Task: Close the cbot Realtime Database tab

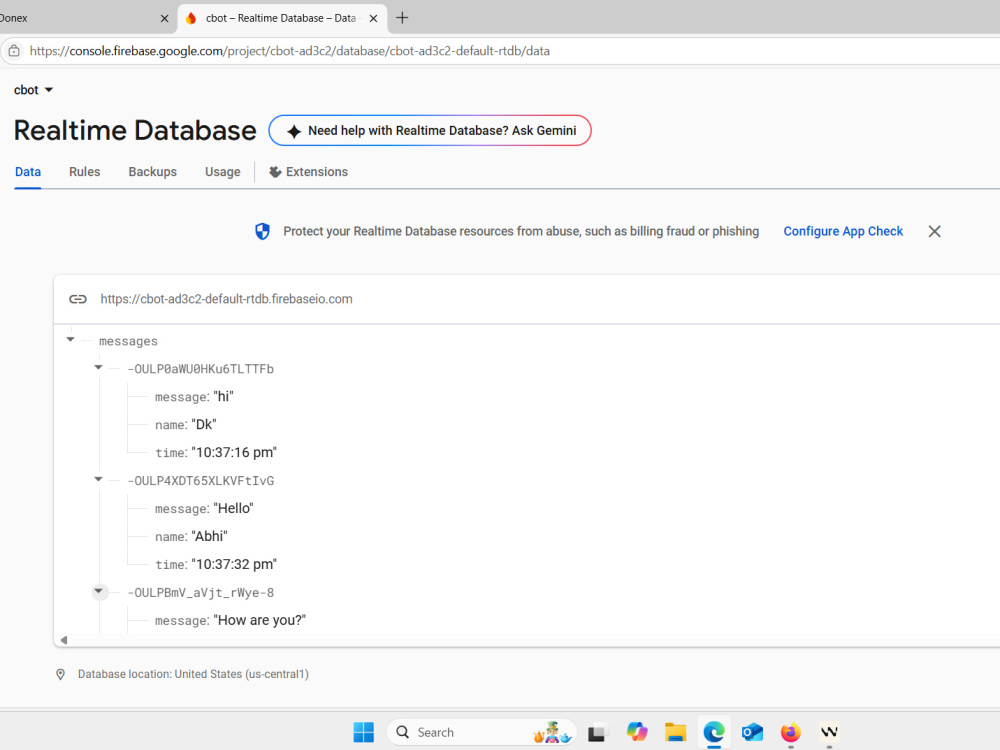Action: 374,18
